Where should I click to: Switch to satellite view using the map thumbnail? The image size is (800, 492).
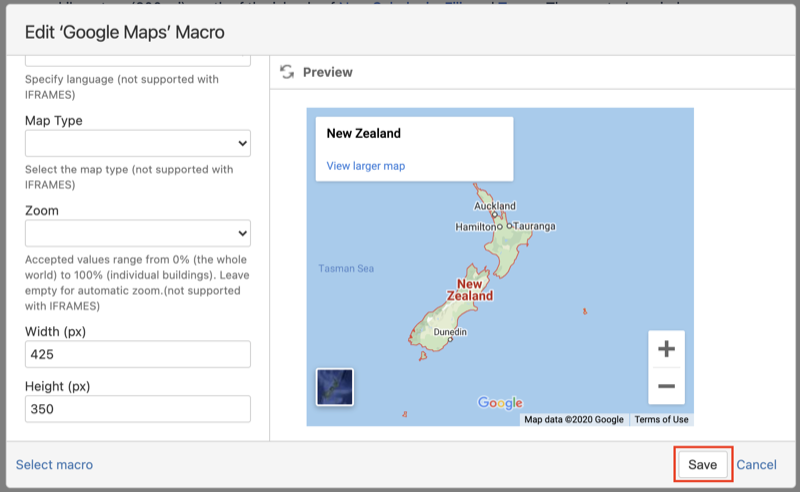(334, 387)
